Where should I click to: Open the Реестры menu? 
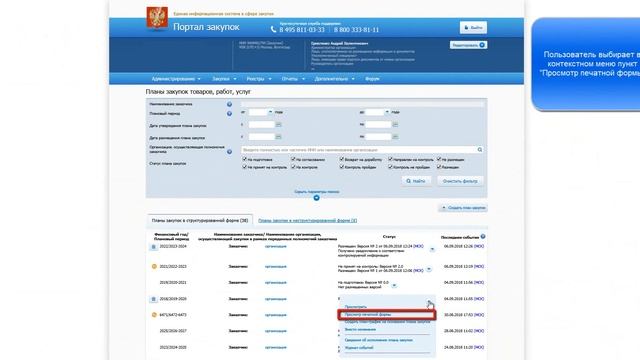point(259,79)
